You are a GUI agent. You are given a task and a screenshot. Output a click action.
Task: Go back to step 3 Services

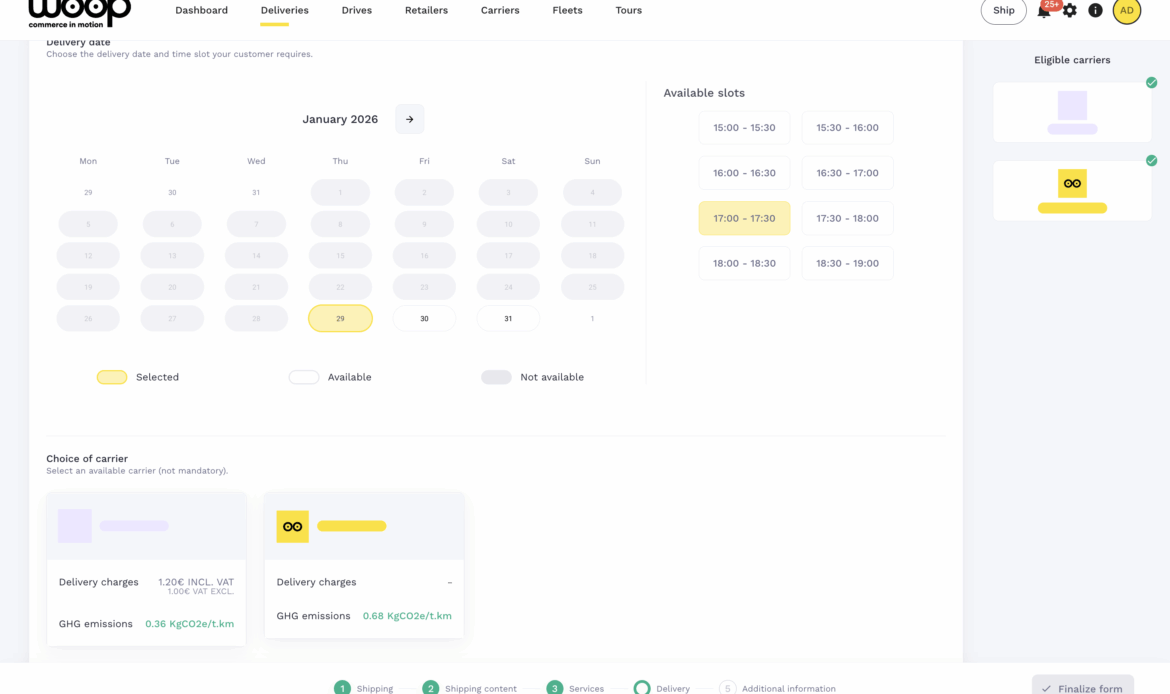point(576,688)
